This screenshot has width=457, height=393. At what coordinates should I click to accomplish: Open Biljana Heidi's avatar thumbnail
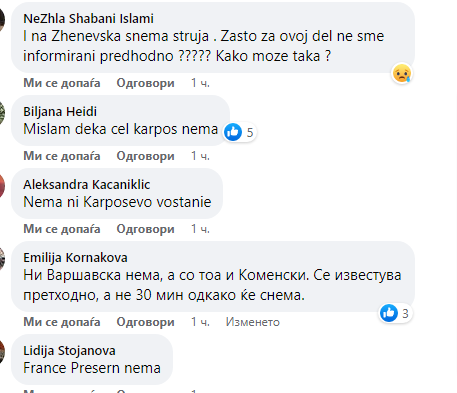click(2, 113)
